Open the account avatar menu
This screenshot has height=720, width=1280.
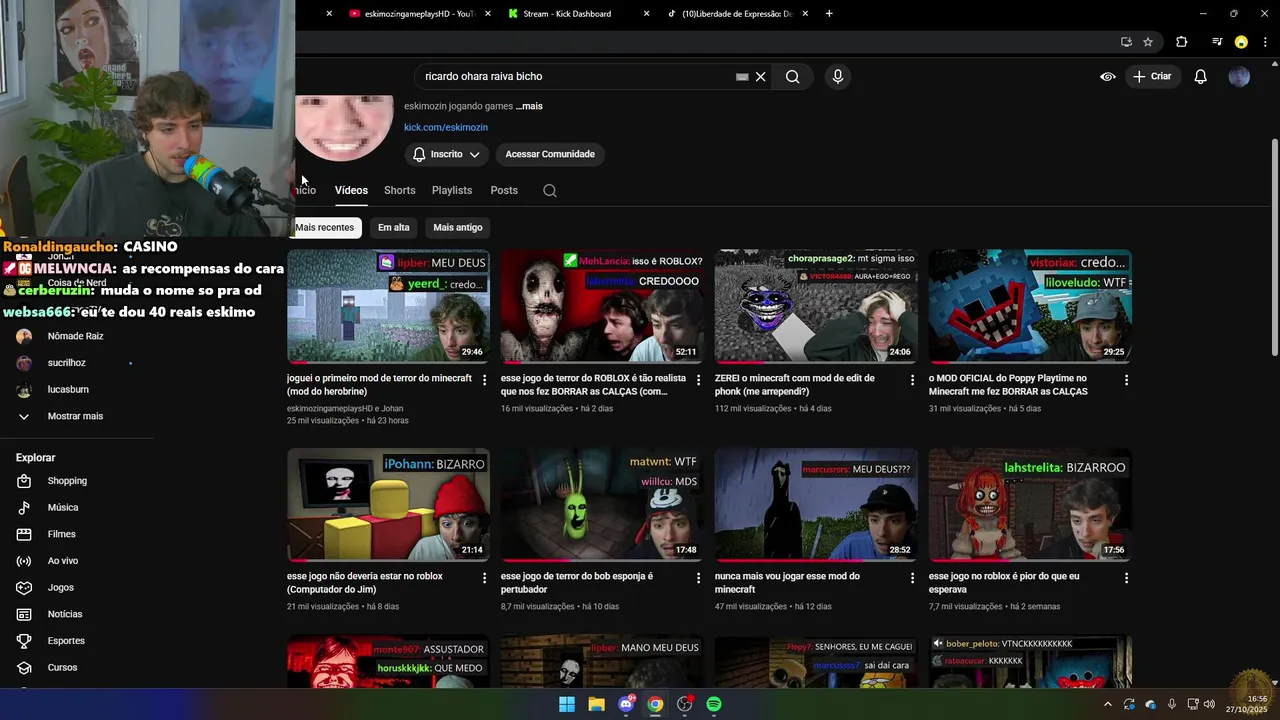pyautogui.click(x=1239, y=77)
